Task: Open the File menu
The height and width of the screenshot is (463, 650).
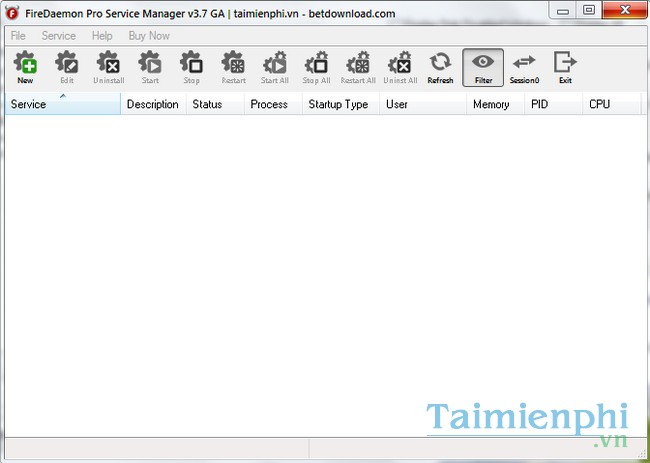Action: (18, 36)
